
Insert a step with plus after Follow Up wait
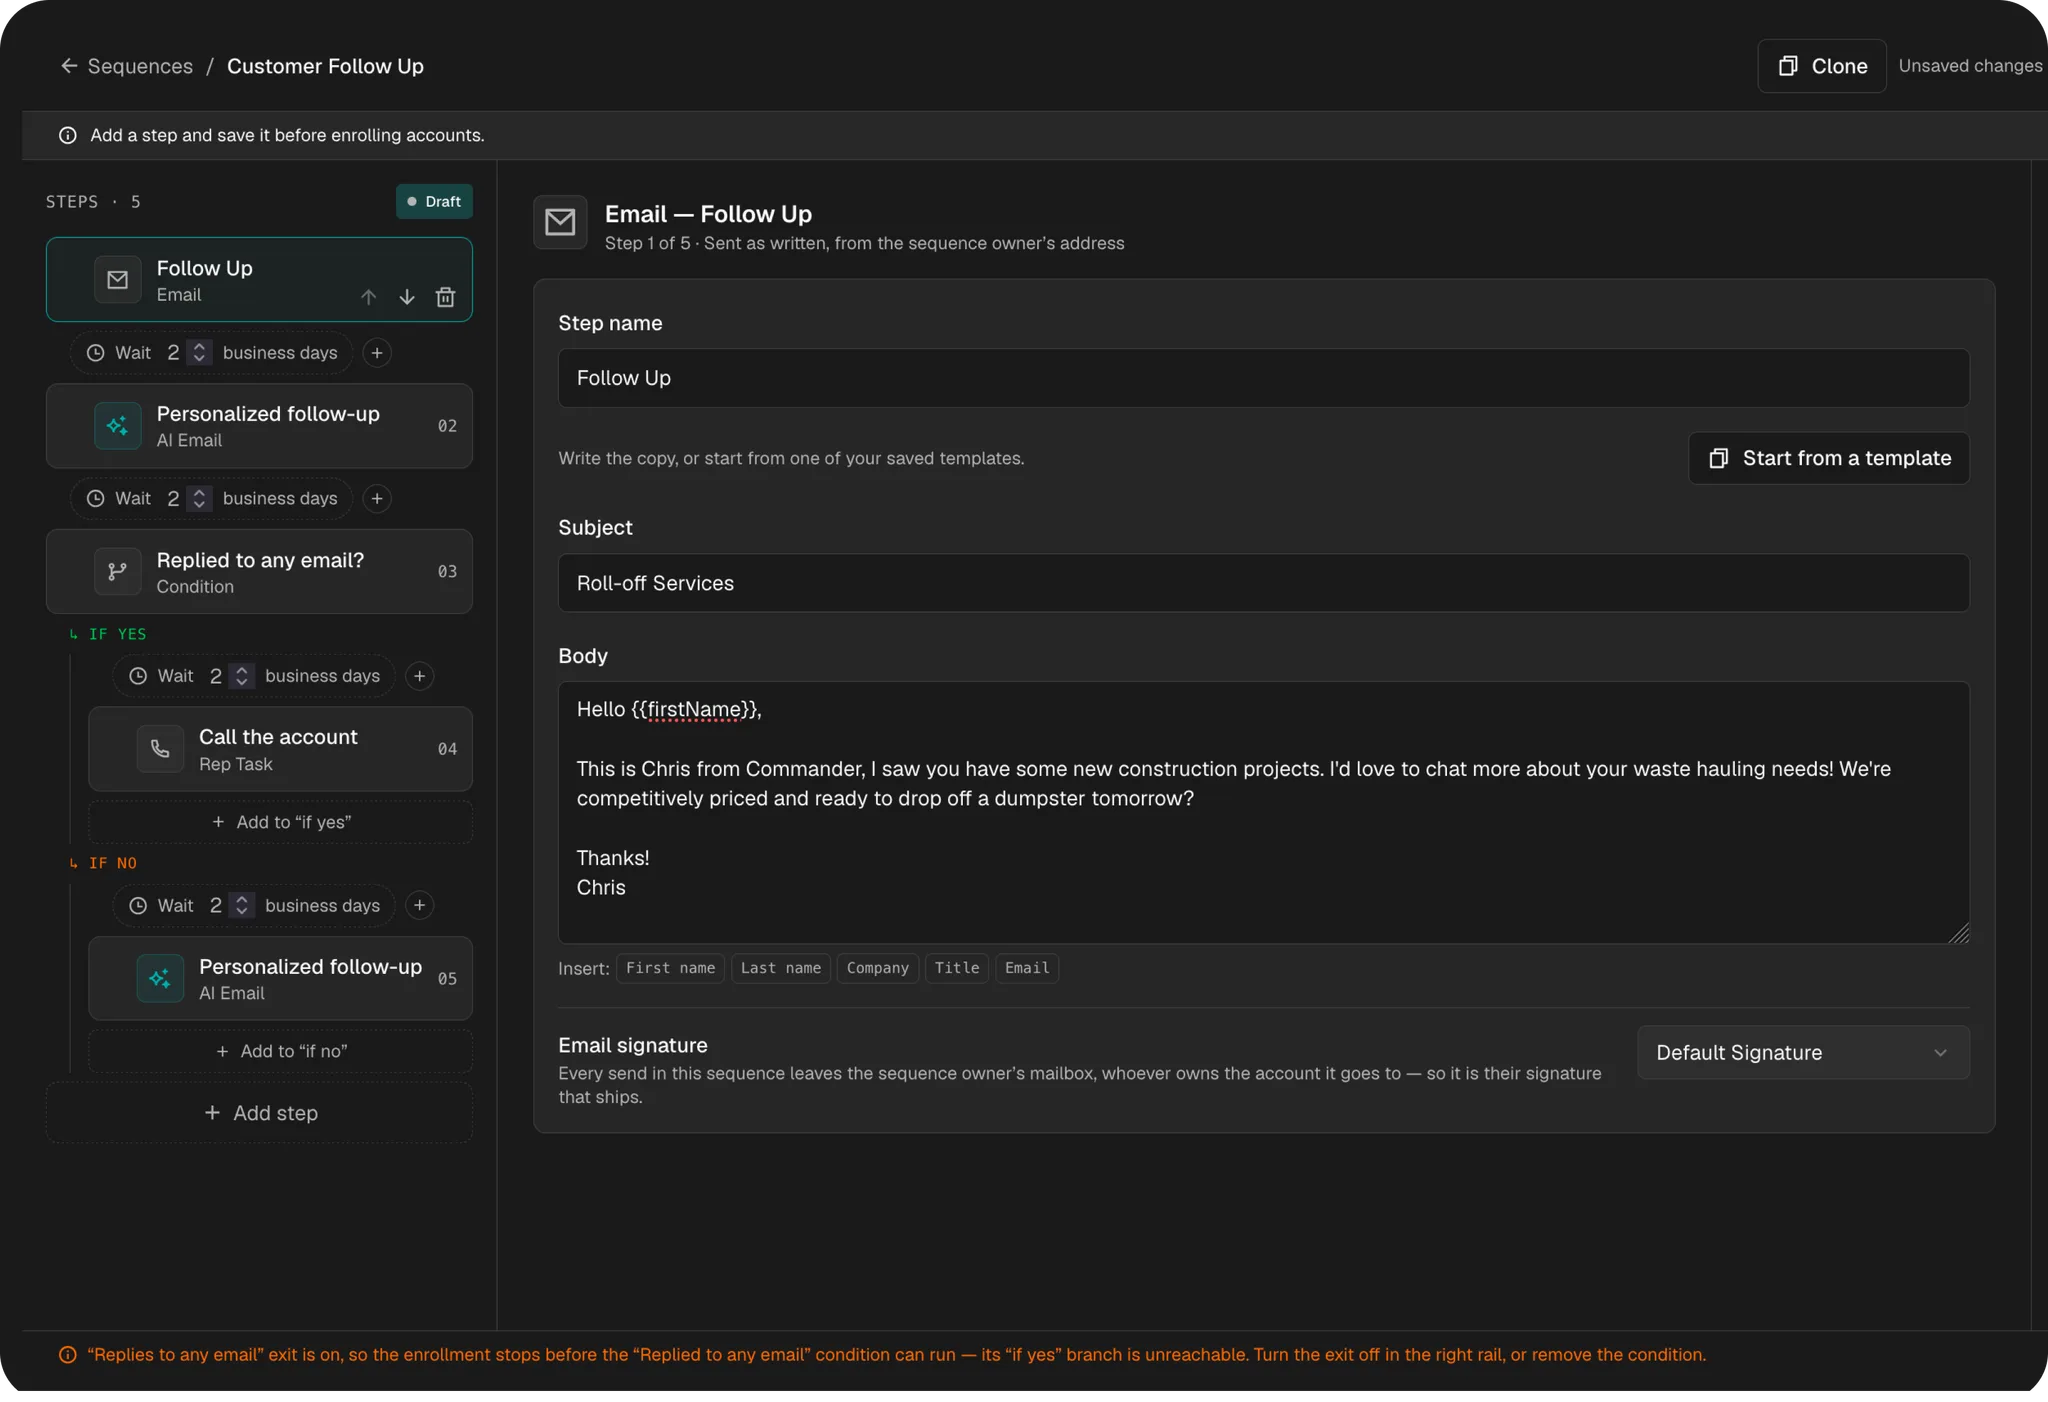377,353
